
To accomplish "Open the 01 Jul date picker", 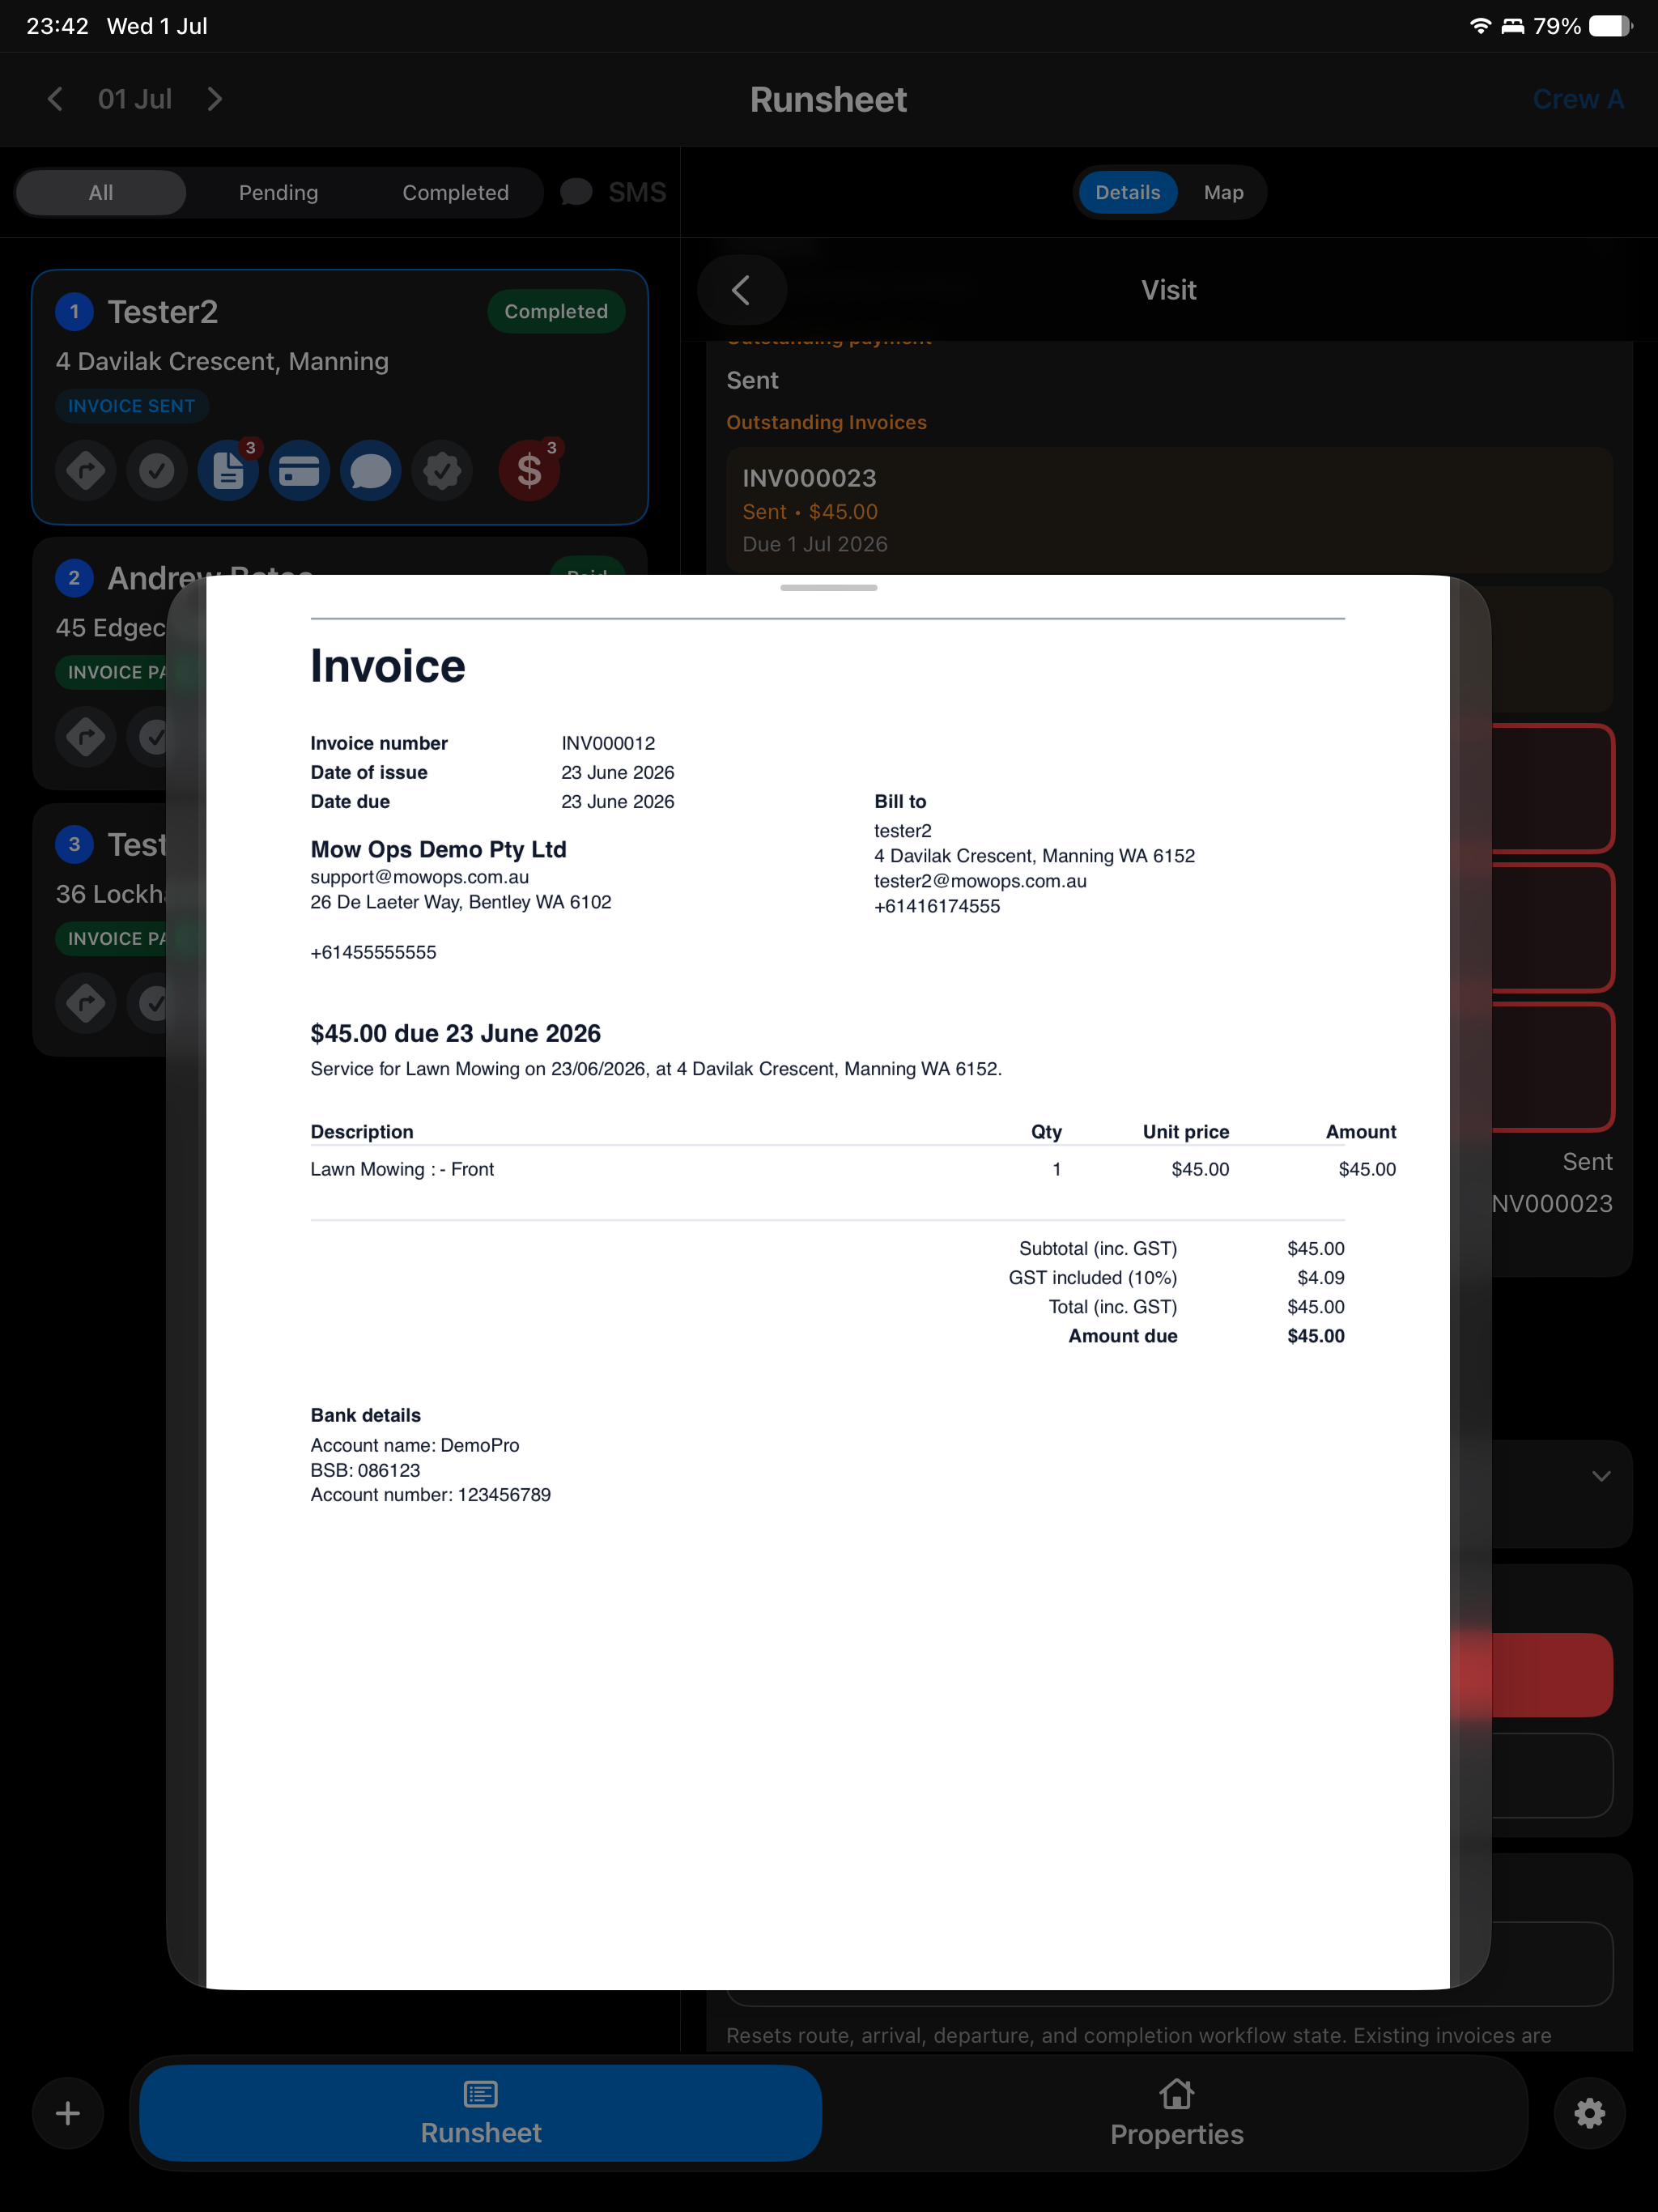I will tap(135, 99).
